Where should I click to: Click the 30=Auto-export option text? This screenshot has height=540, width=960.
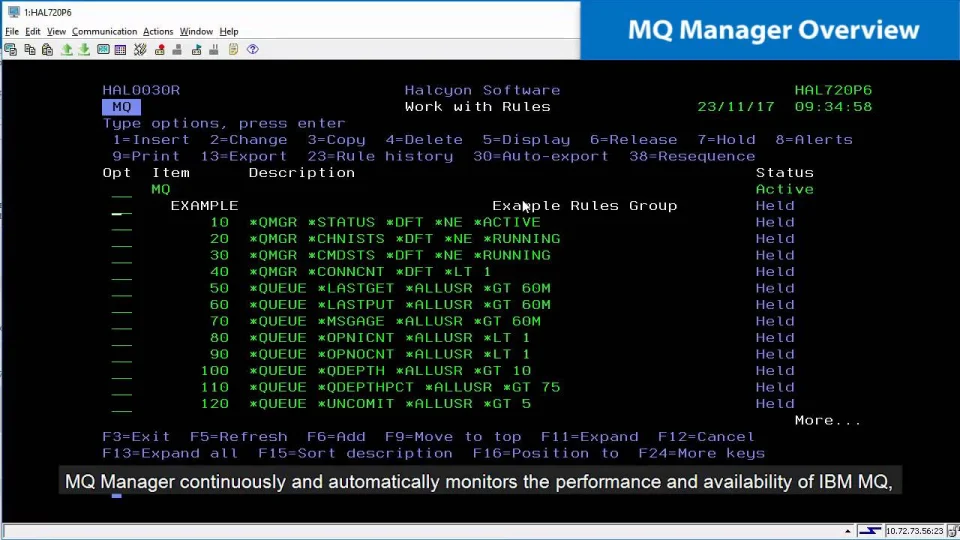(x=541, y=156)
